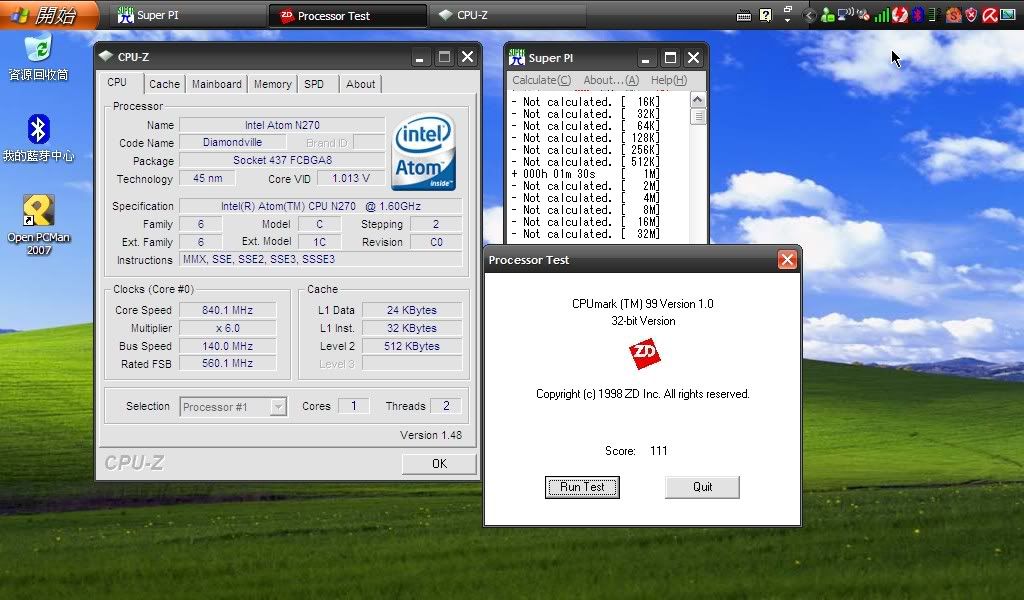Click the x 6.0 multiplier value
The image size is (1024, 600).
pos(227,328)
